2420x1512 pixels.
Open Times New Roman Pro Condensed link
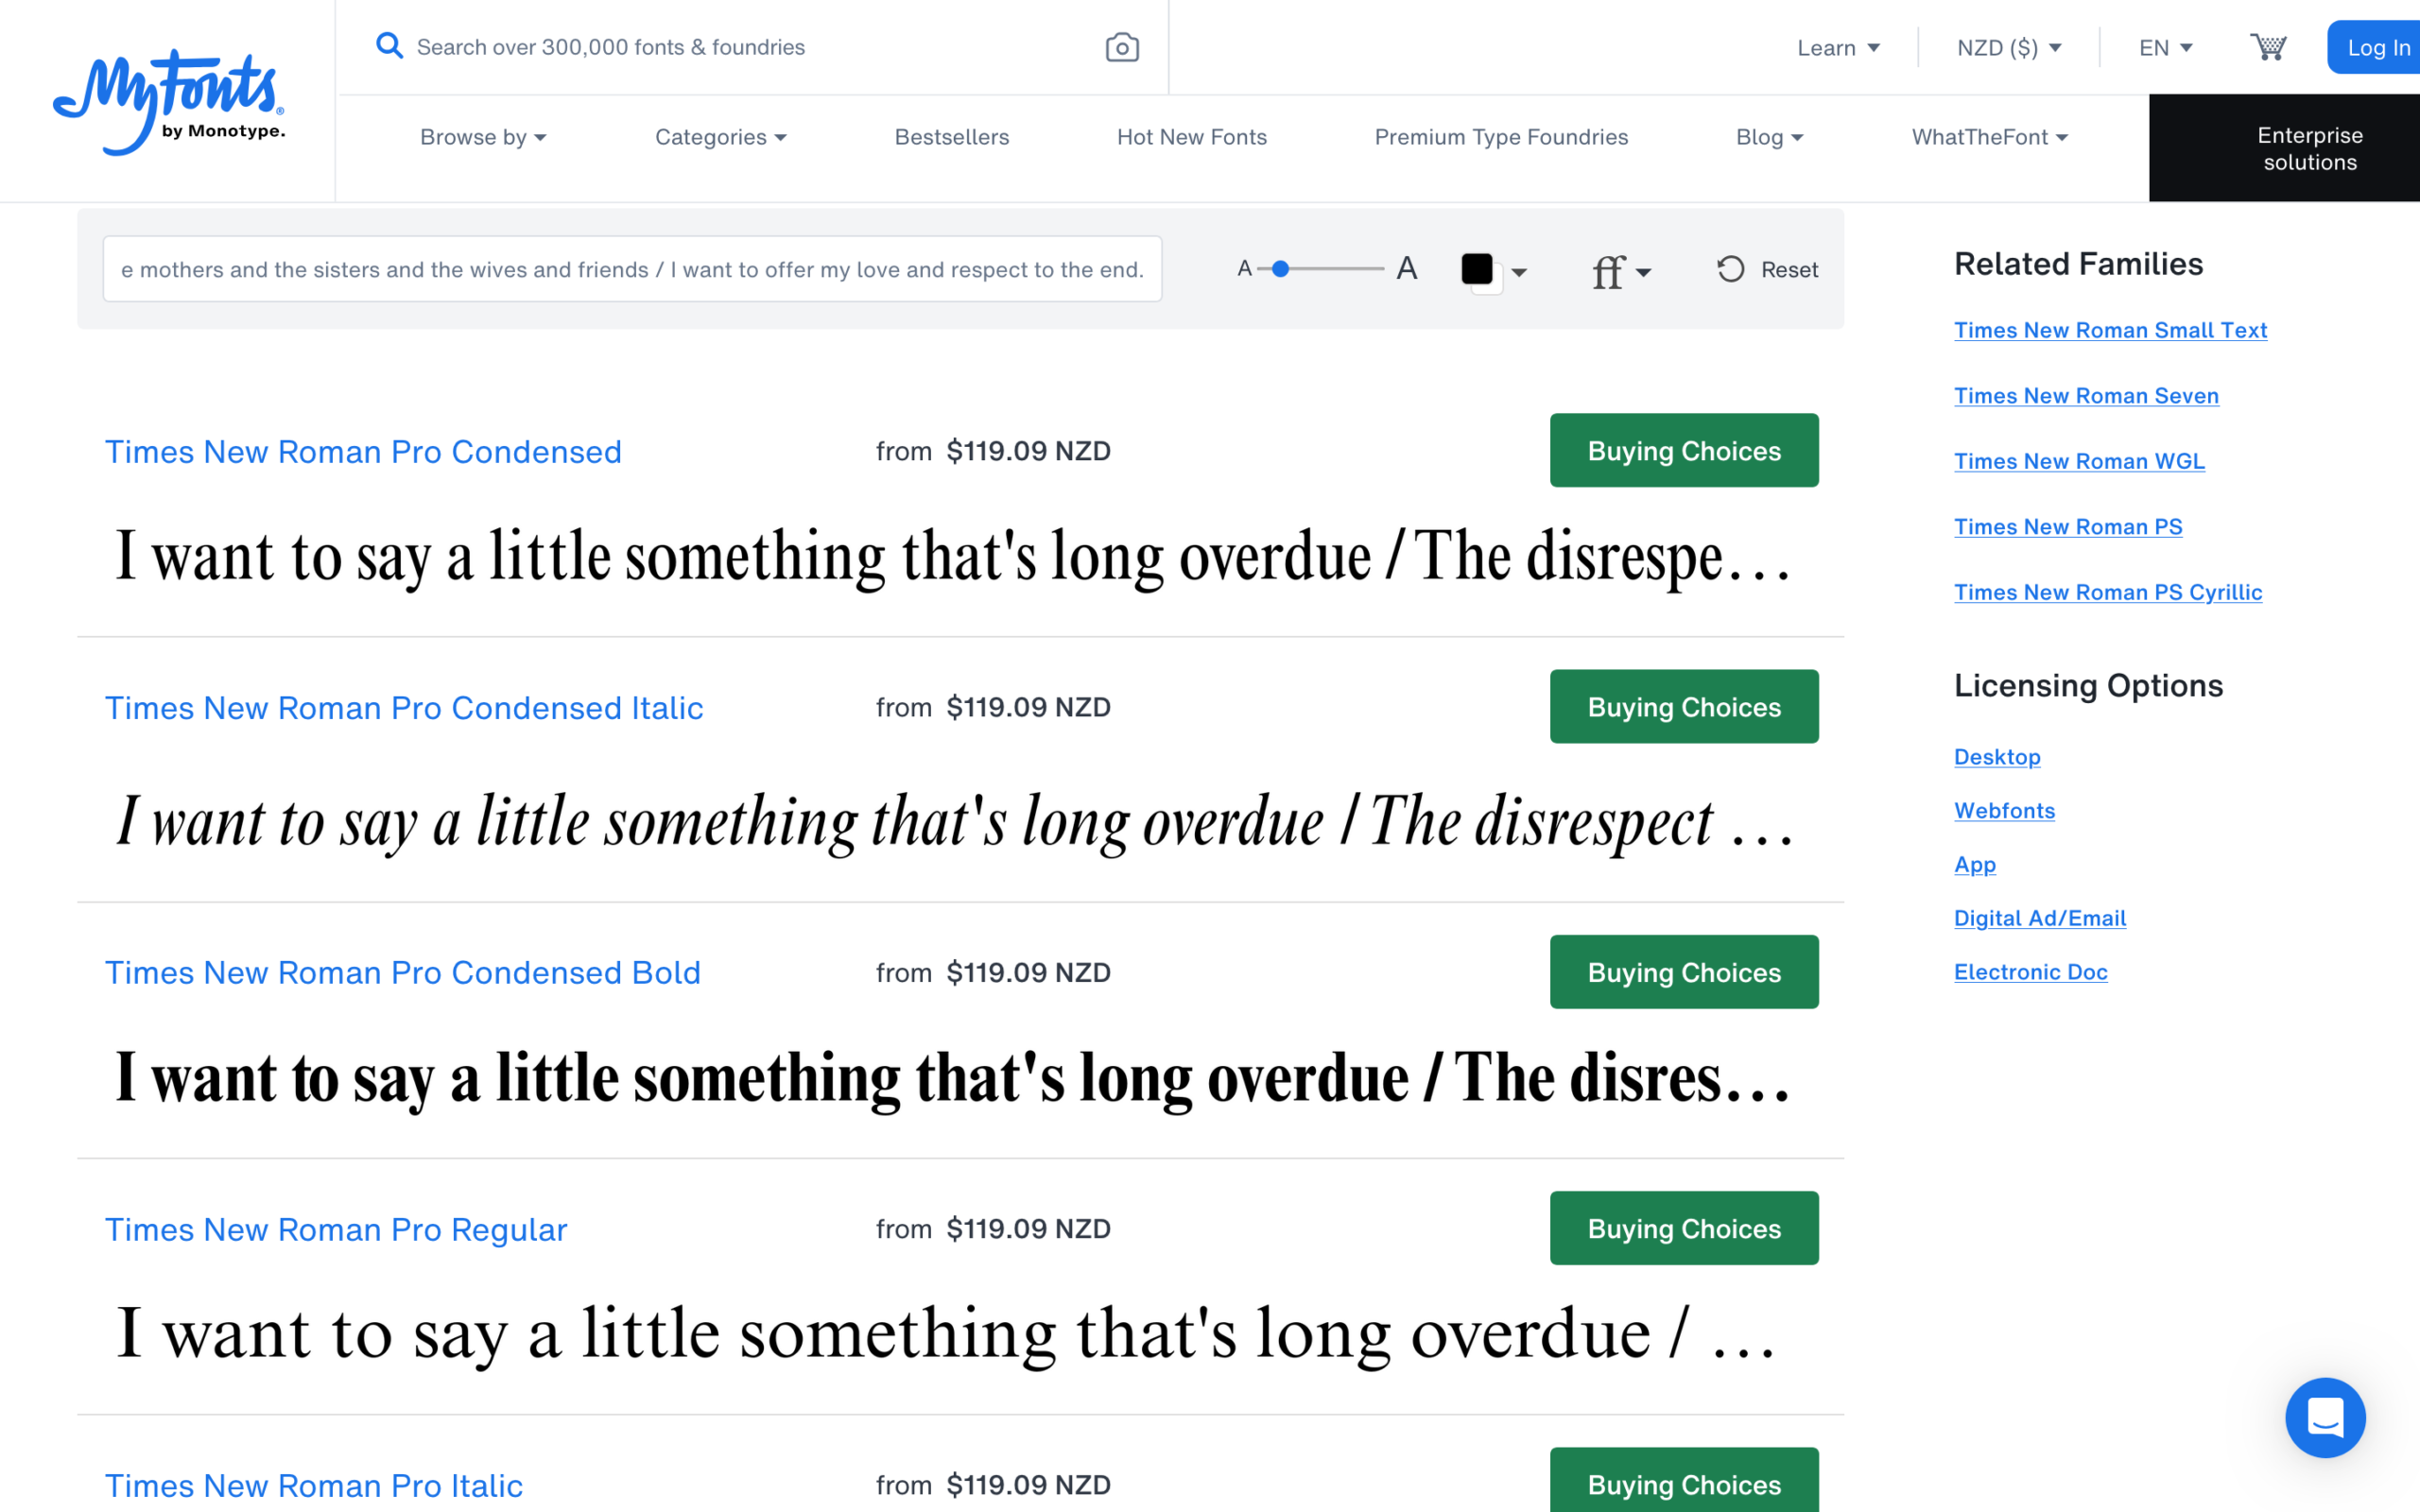coord(363,452)
